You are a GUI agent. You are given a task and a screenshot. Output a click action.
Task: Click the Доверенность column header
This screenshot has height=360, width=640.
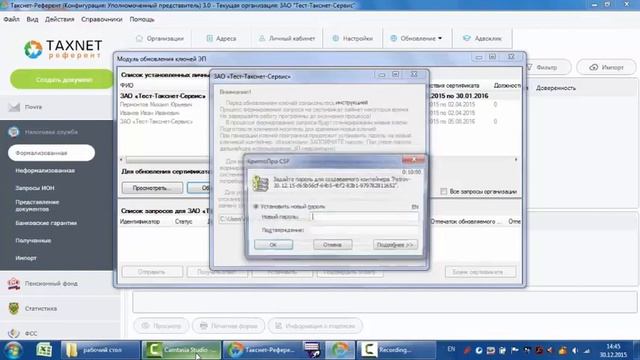[x=556, y=88]
